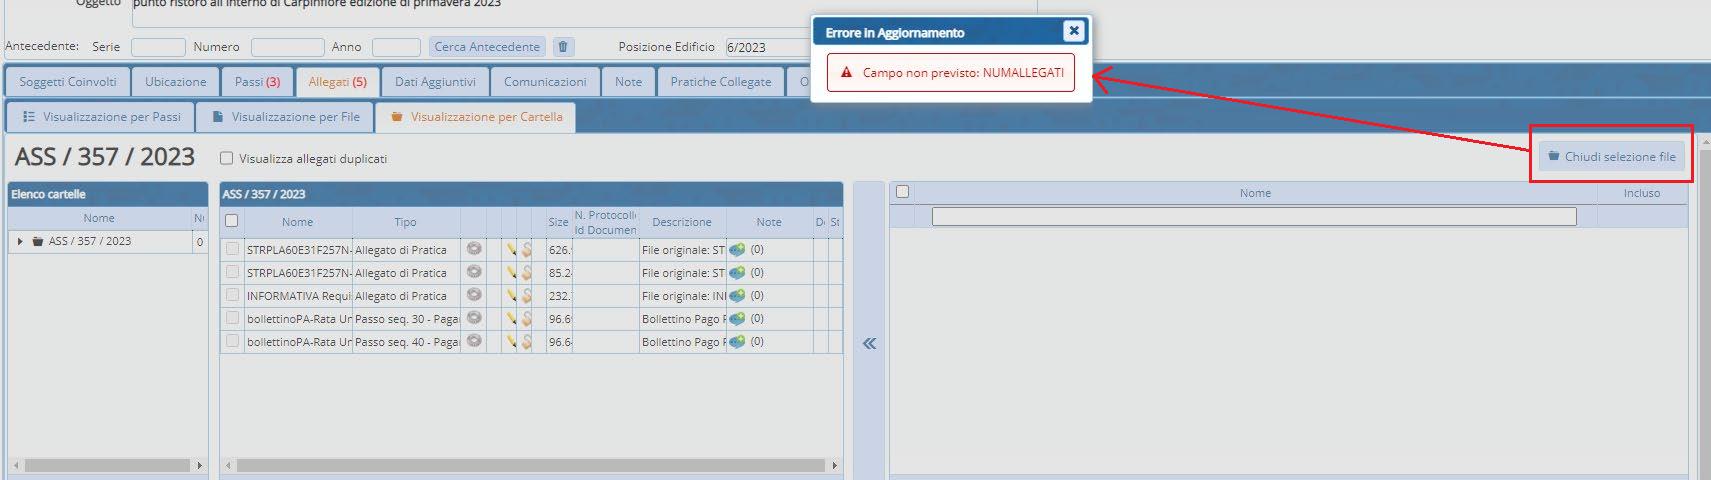Screen dimensions: 1711x480
Task: Click the pencil edit icon for the INFORMATIVA file
Action: (511, 296)
